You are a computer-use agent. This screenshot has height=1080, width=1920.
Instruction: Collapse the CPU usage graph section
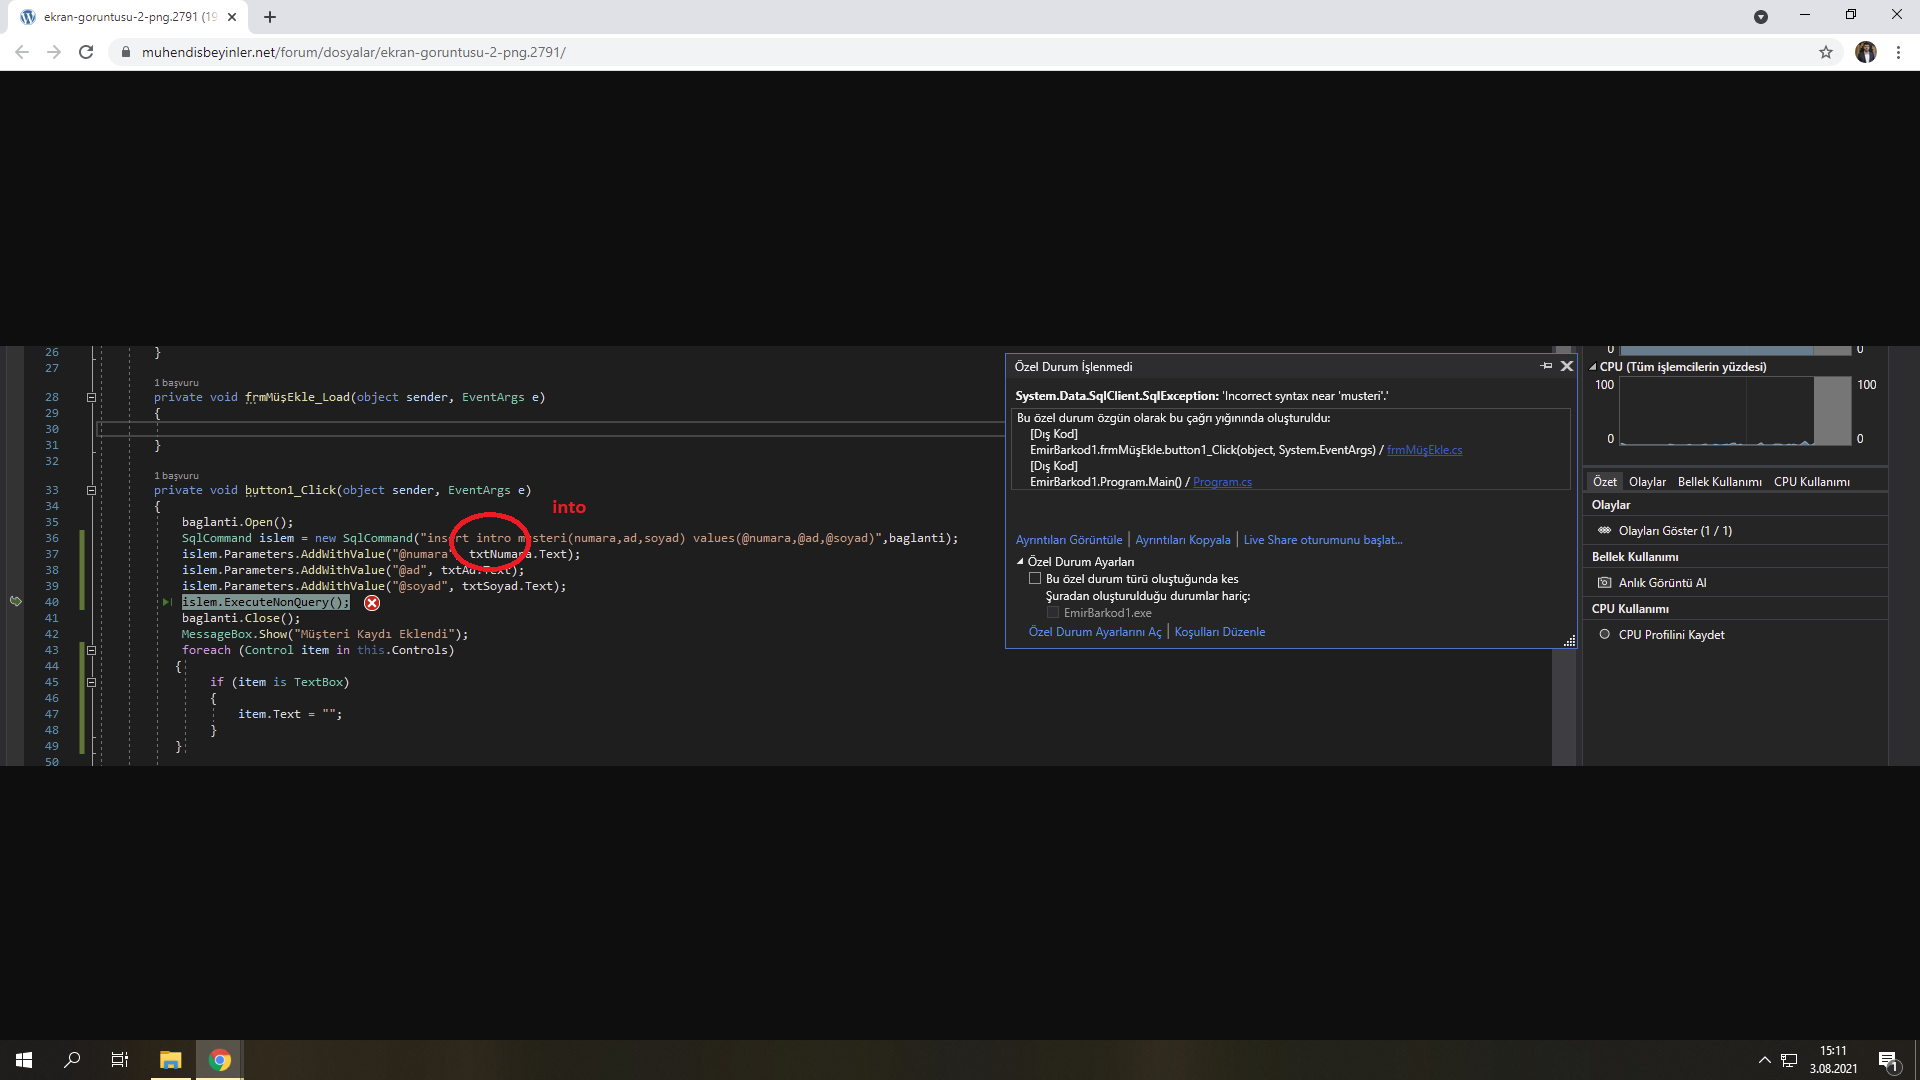1593,367
